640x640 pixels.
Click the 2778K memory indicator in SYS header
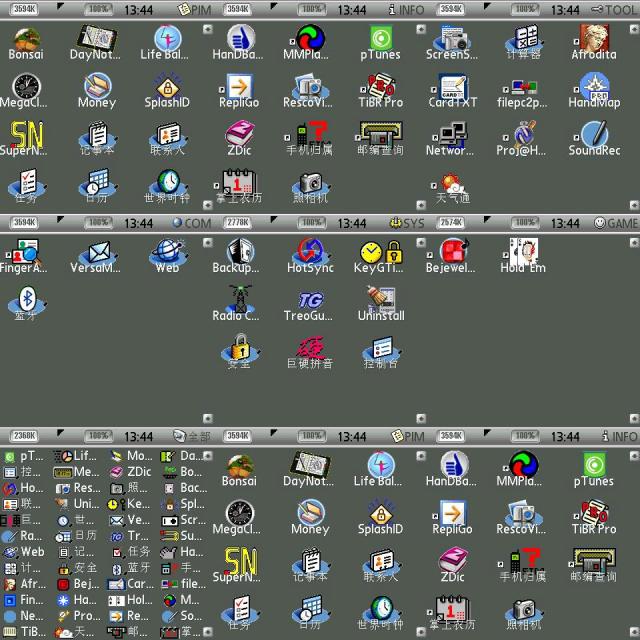(x=238, y=222)
